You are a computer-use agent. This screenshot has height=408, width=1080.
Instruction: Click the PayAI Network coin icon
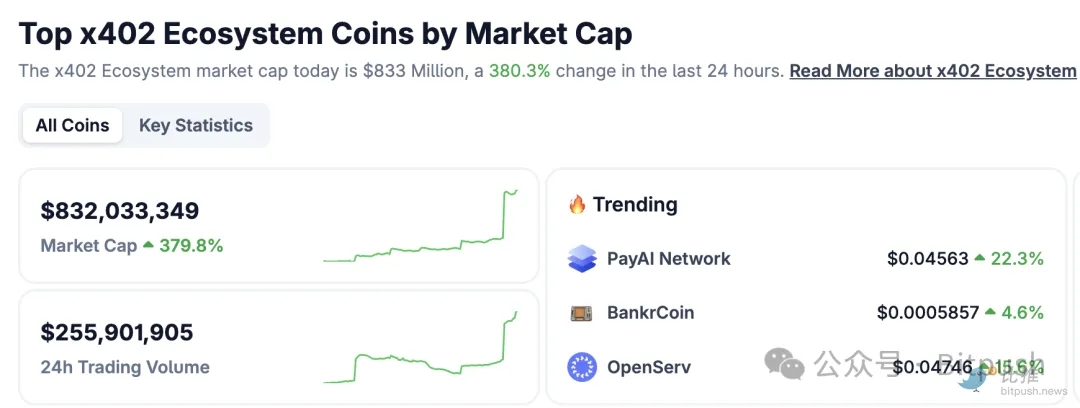pos(581,259)
